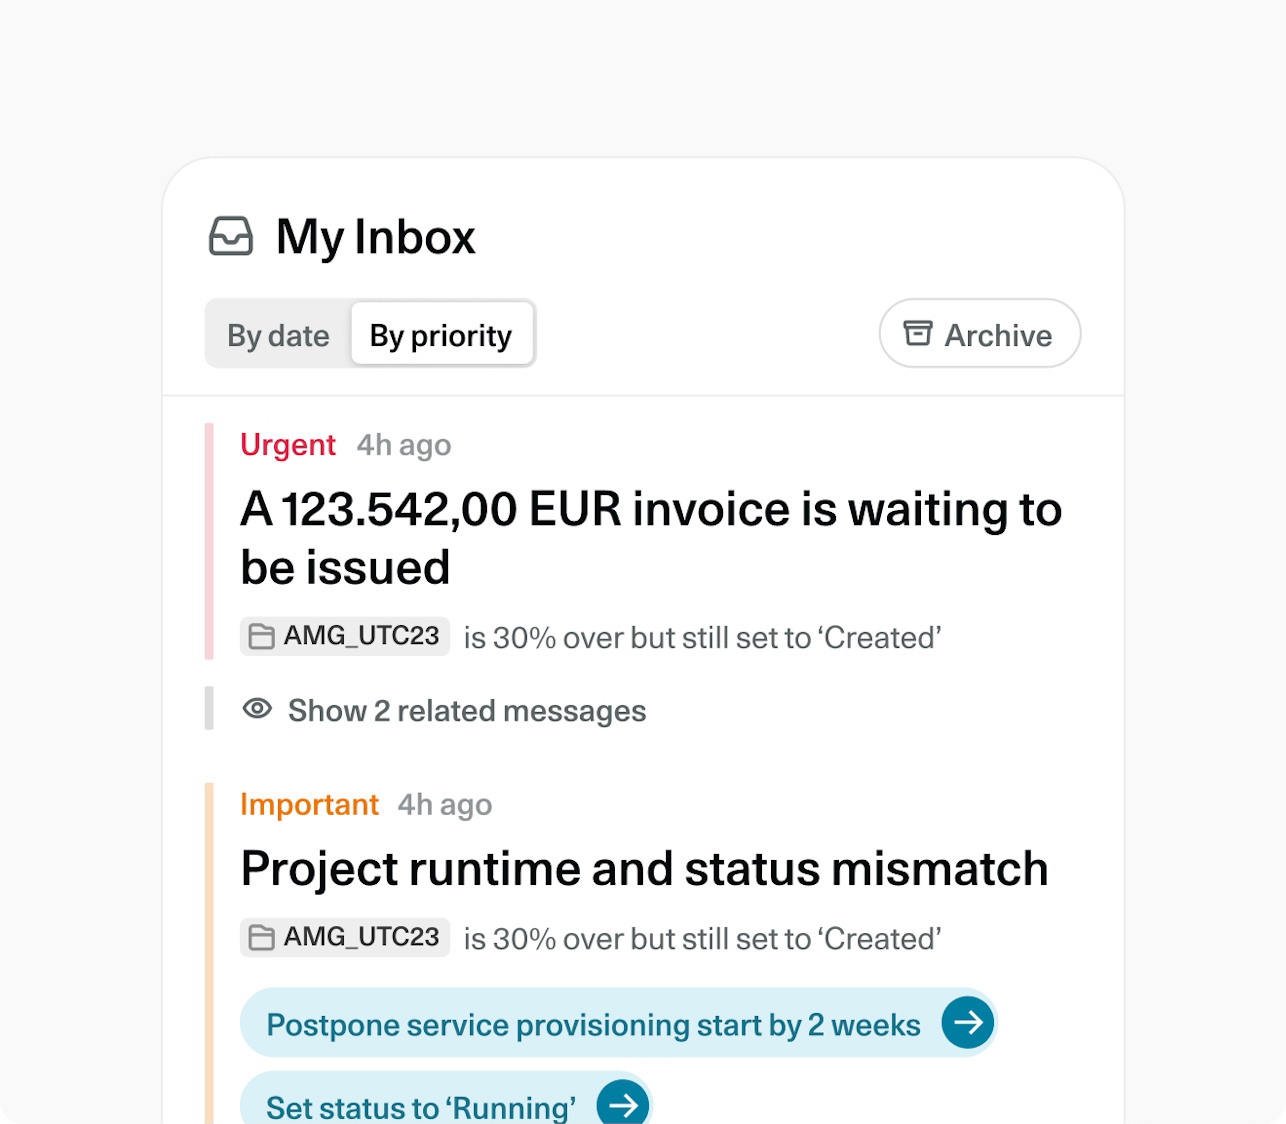This screenshot has height=1124, width=1286.
Task: Open the Archive button
Action: (x=979, y=334)
